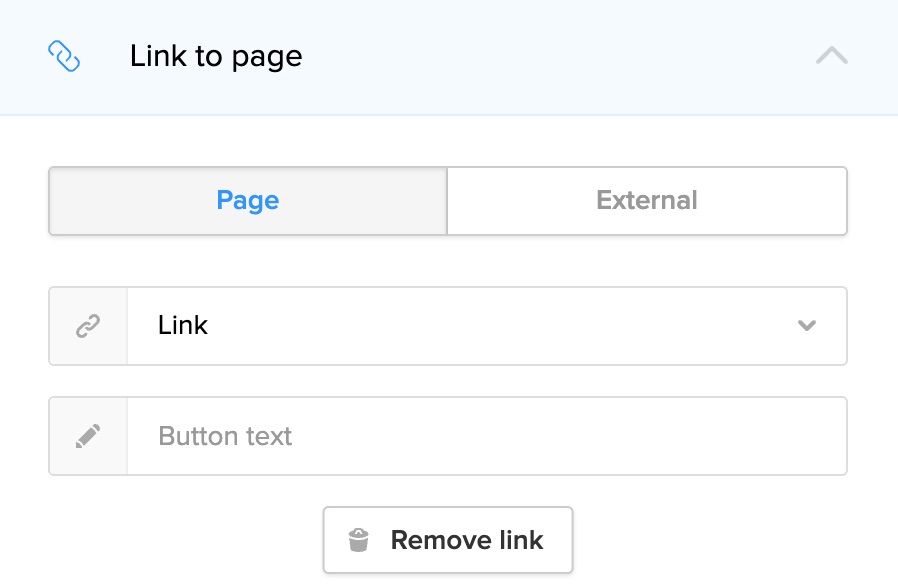This screenshot has height=586, width=898.
Task: Select Page link type option
Action: (247, 201)
